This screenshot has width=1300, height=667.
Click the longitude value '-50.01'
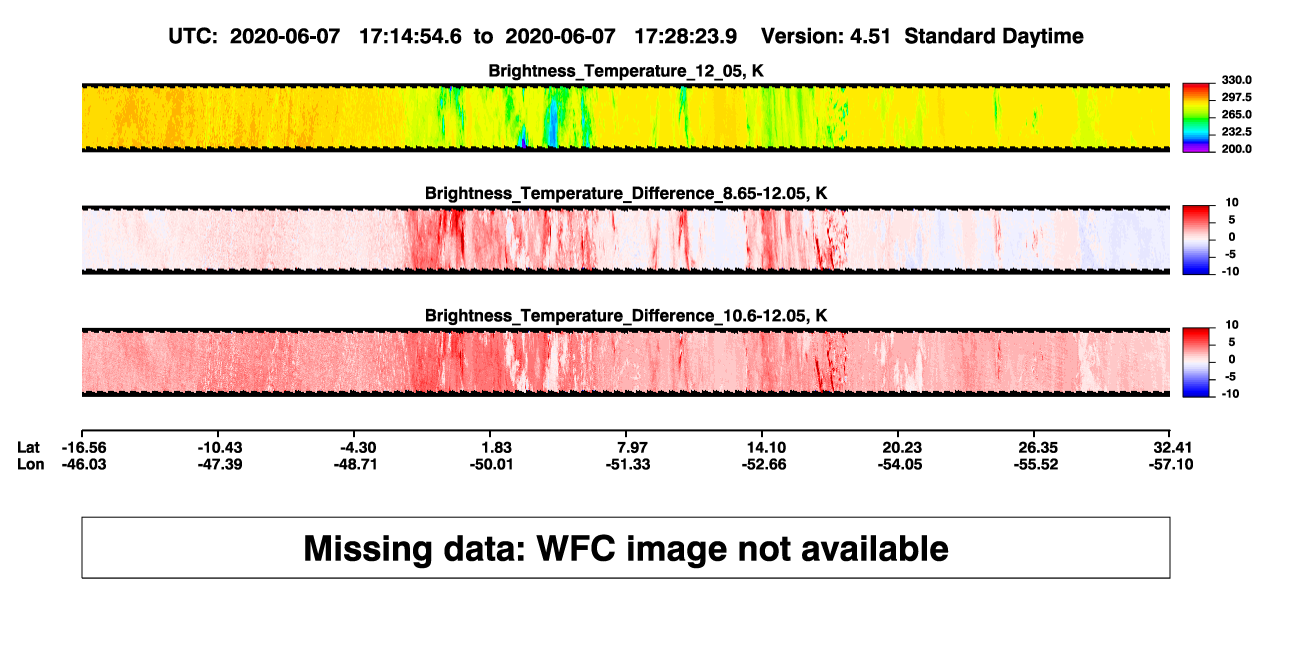click(x=490, y=464)
